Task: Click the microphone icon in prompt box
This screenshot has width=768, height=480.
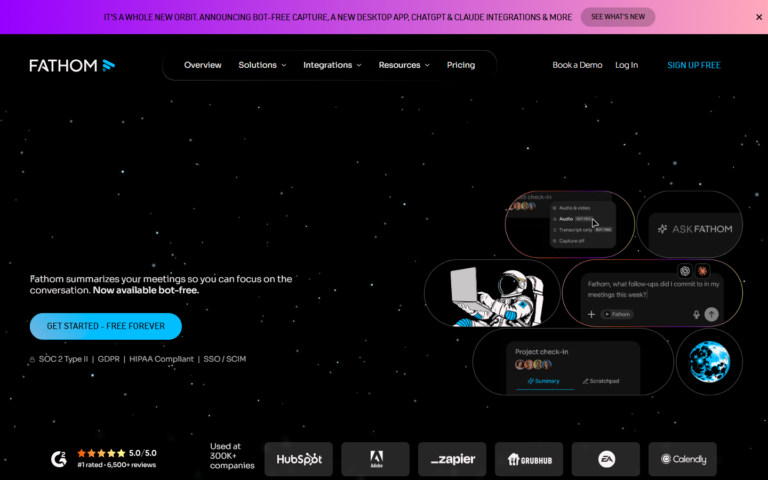Action: [x=696, y=314]
